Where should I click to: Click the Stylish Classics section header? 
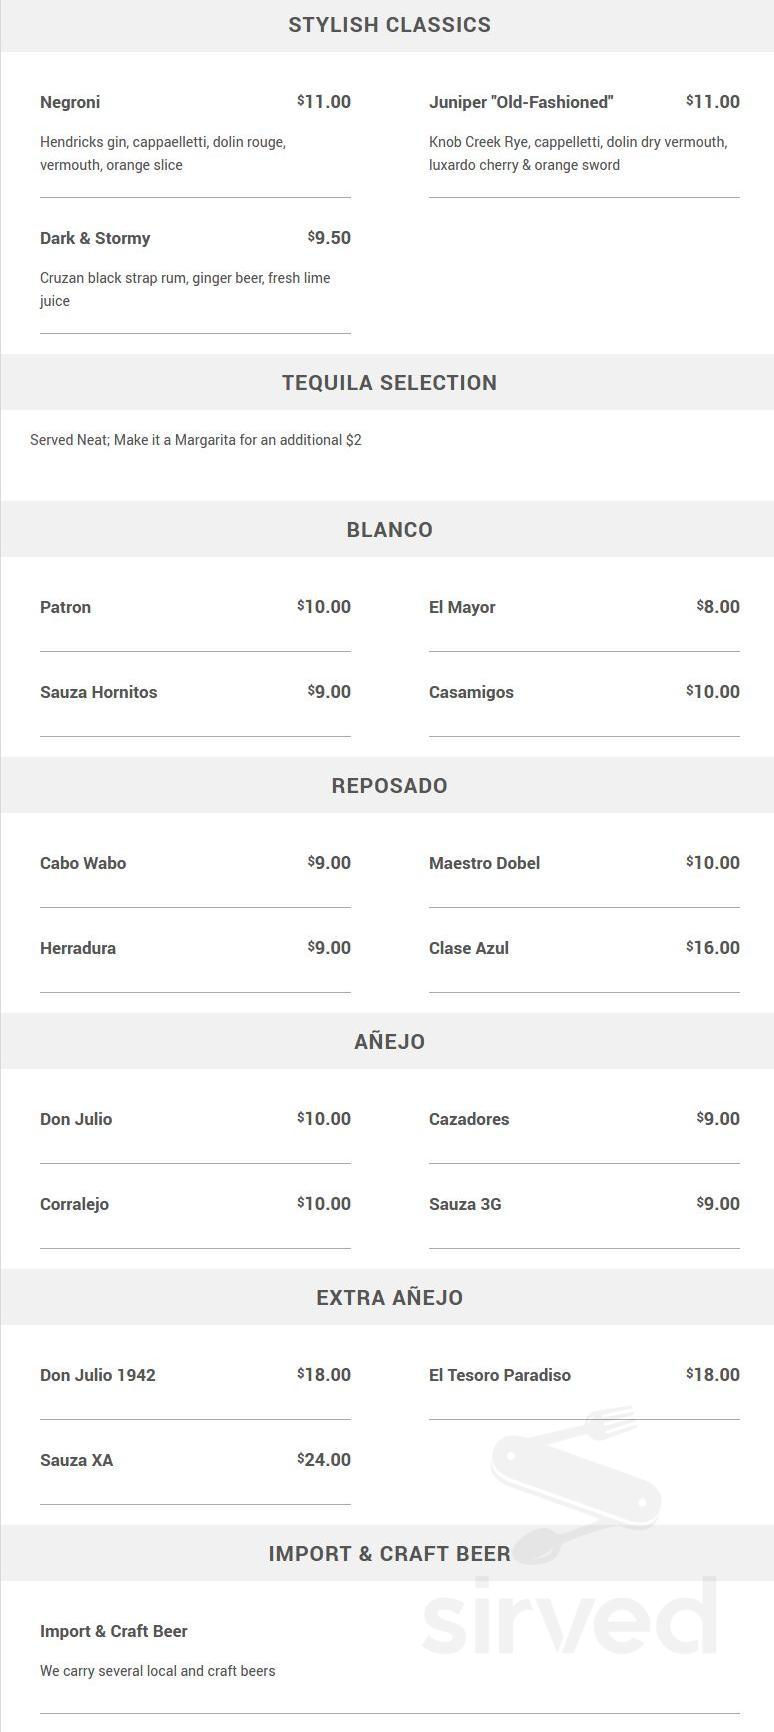point(389,25)
